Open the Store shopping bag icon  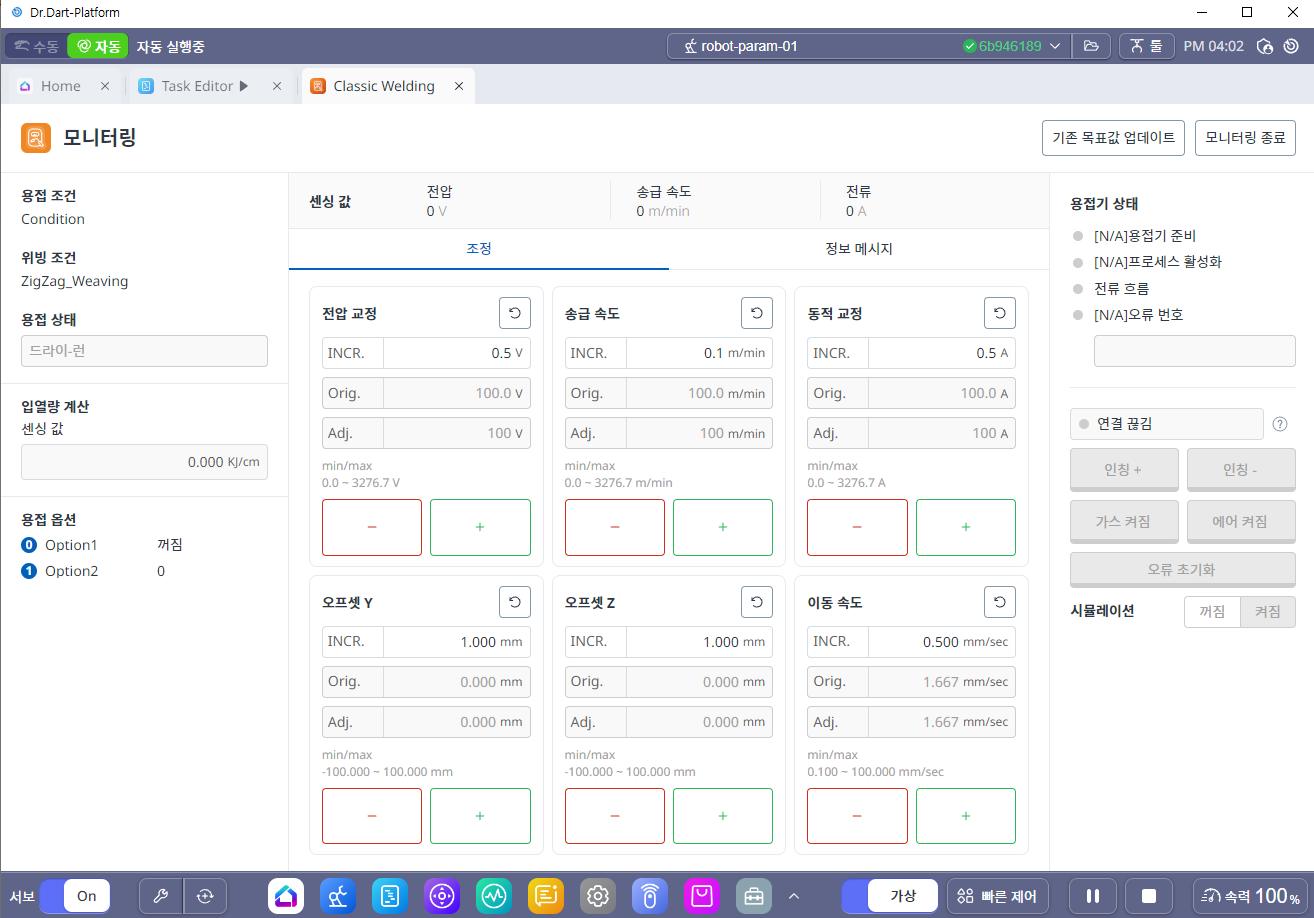(702, 896)
